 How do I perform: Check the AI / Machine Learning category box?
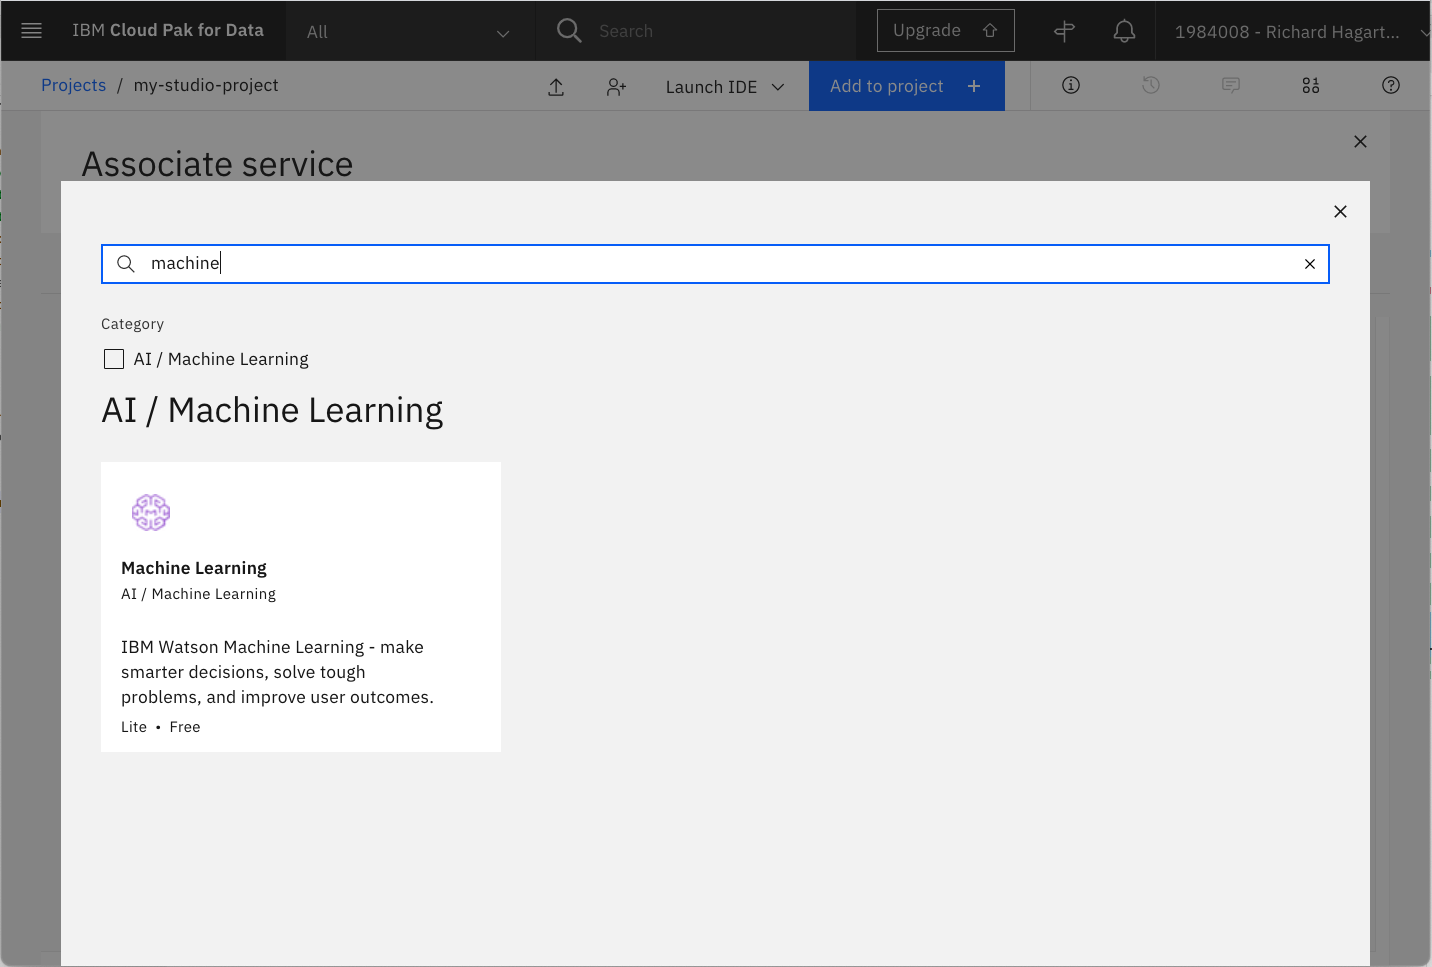(x=114, y=359)
